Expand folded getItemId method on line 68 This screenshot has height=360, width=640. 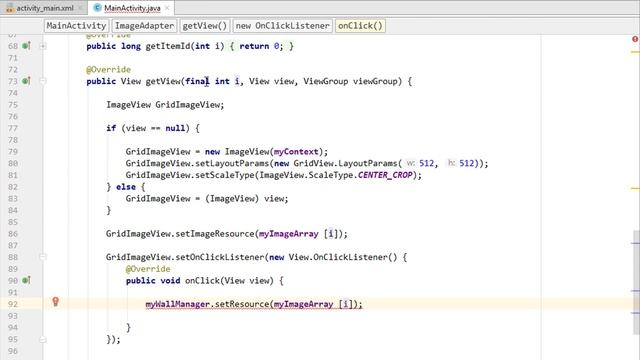pos(43,46)
